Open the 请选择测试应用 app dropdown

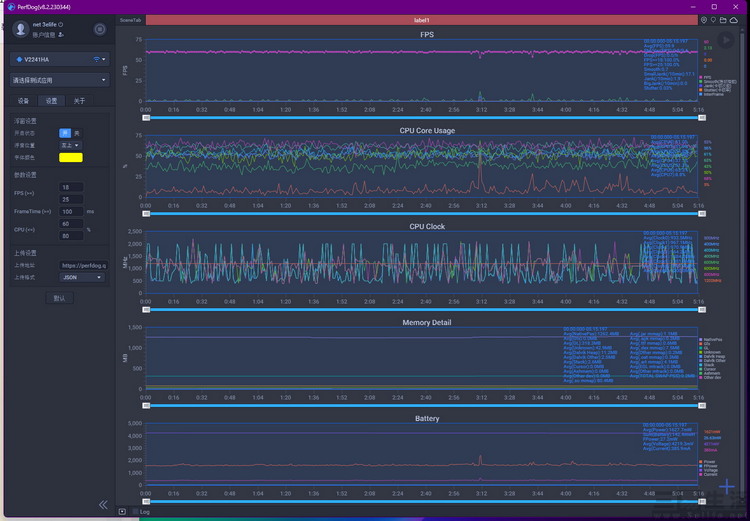click(x=59, y=80)
